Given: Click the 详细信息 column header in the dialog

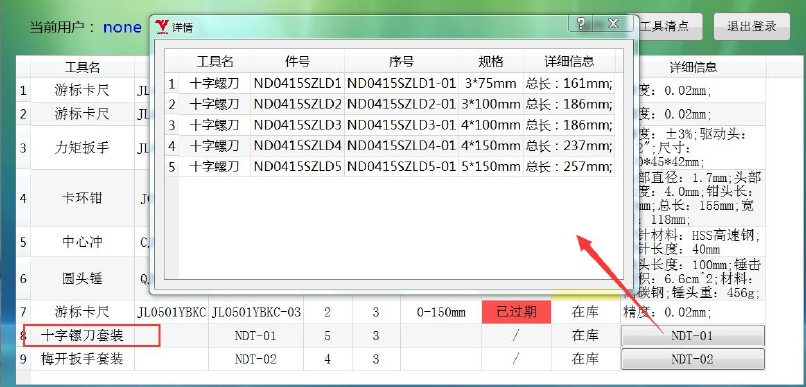Looking at the screenshot, I should coord(570,62).
